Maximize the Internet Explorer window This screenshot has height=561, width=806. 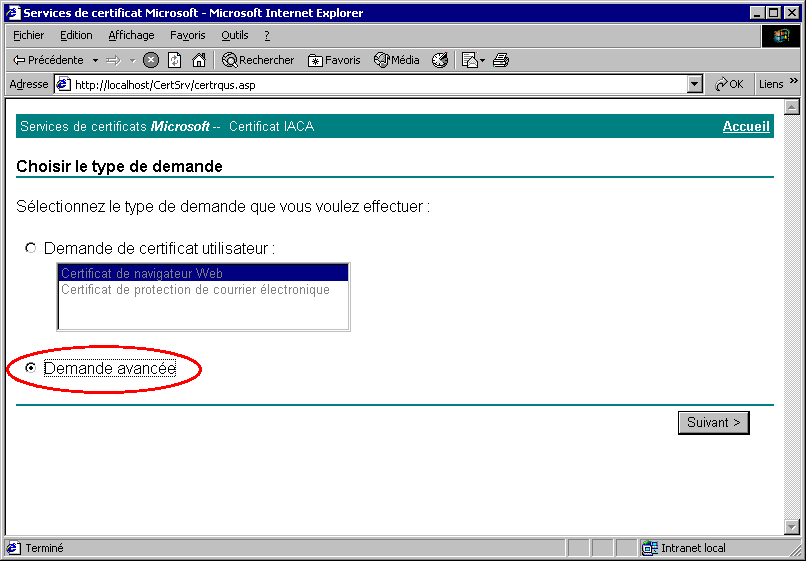774,13
